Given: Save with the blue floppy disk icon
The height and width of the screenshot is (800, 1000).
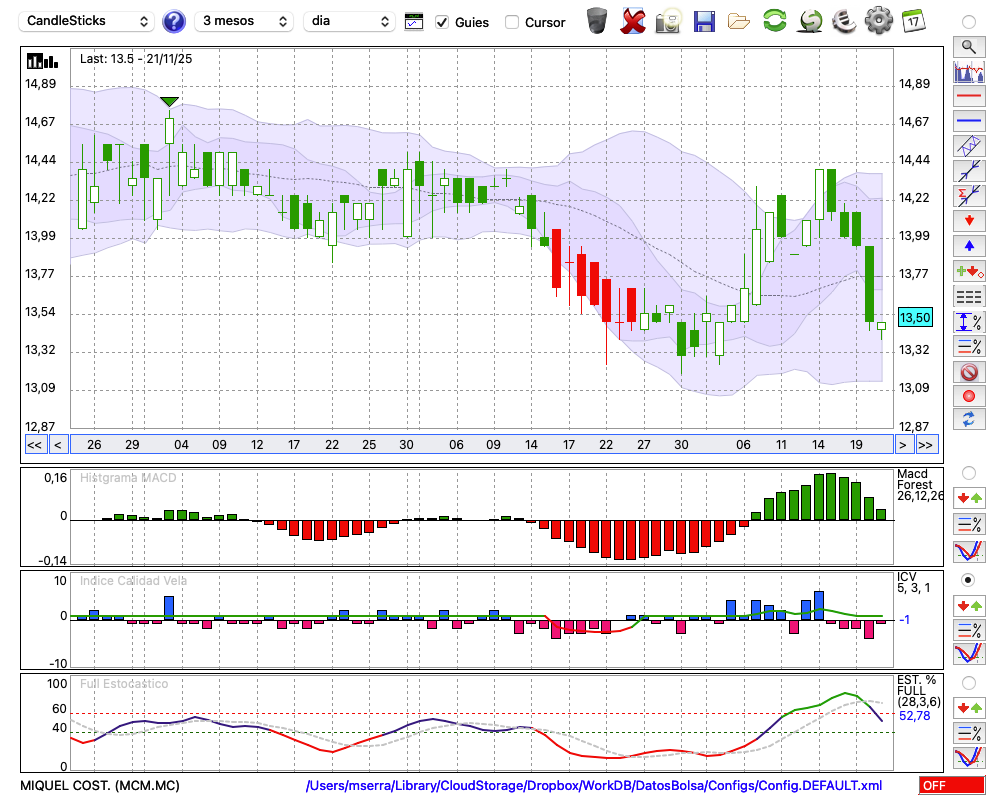Looking at the screenshot, I should pos(704,21).
